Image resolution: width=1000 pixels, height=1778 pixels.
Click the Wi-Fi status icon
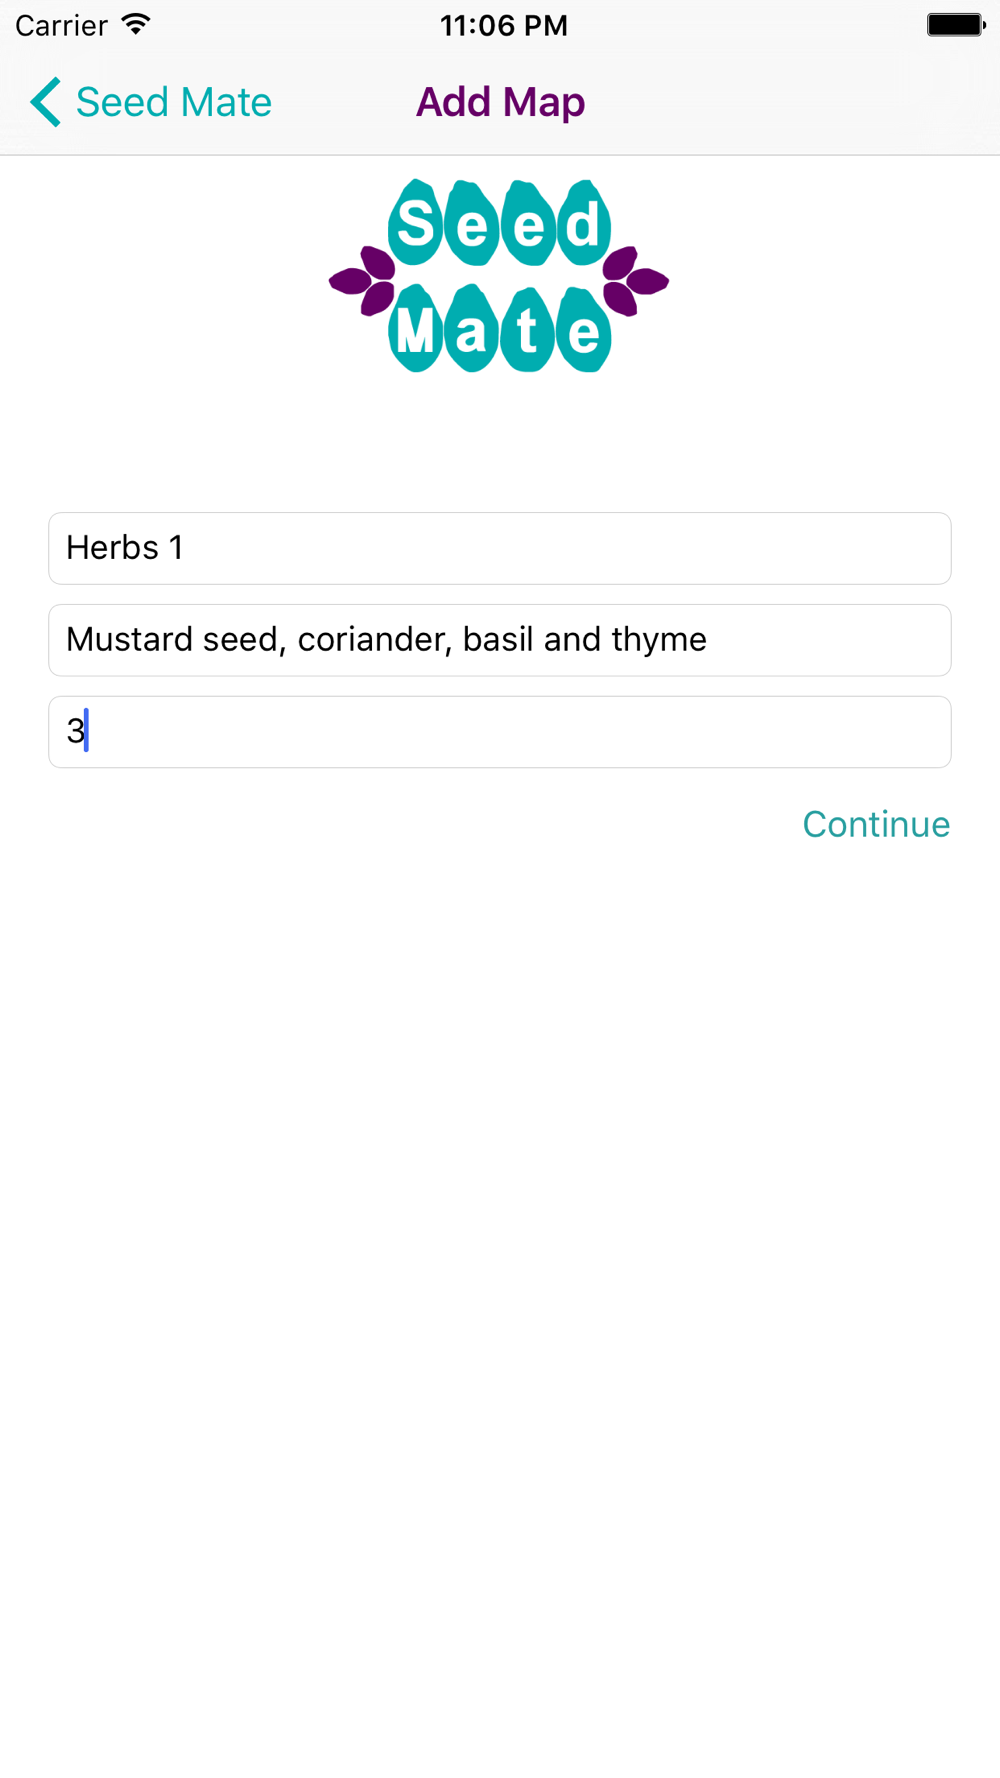point(135,24)
